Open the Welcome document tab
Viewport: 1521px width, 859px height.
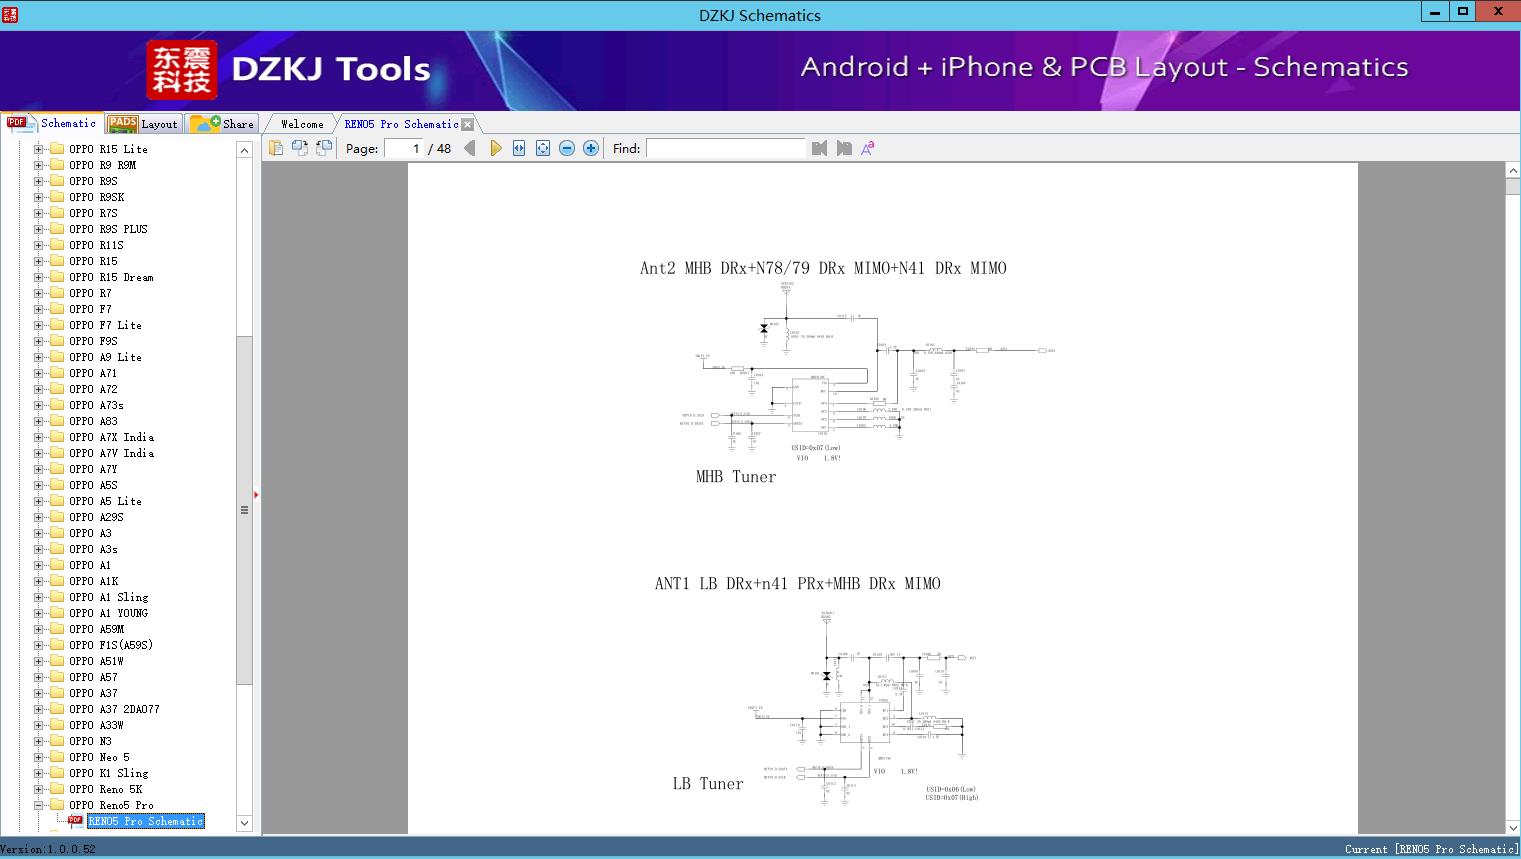click(x=302, y=124)
